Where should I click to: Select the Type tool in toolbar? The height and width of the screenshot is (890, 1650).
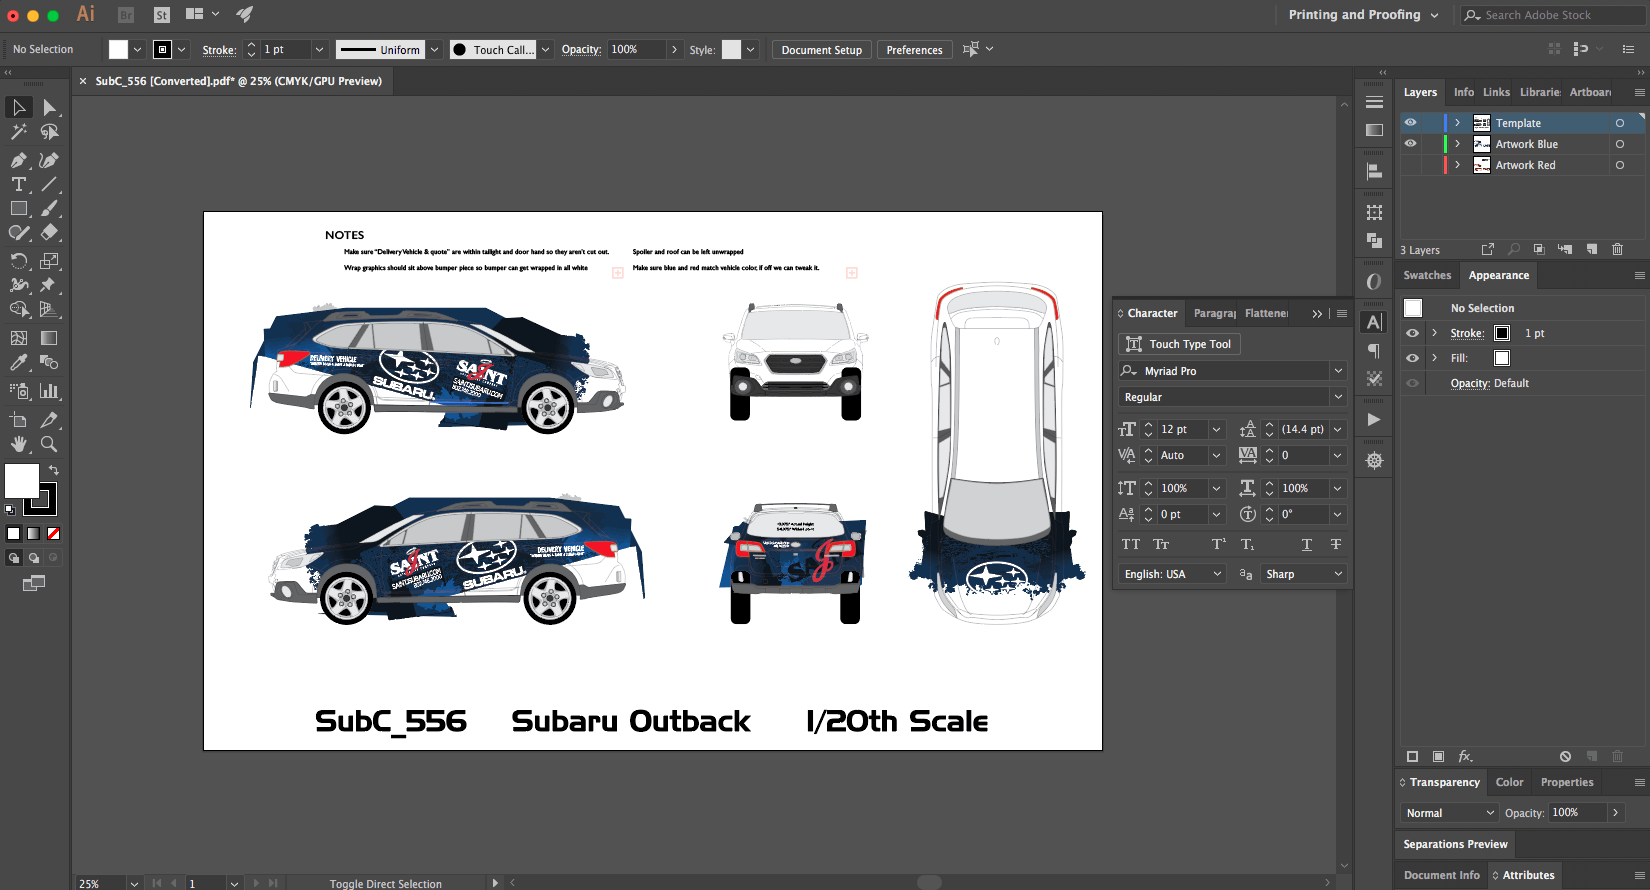[18, 184]
